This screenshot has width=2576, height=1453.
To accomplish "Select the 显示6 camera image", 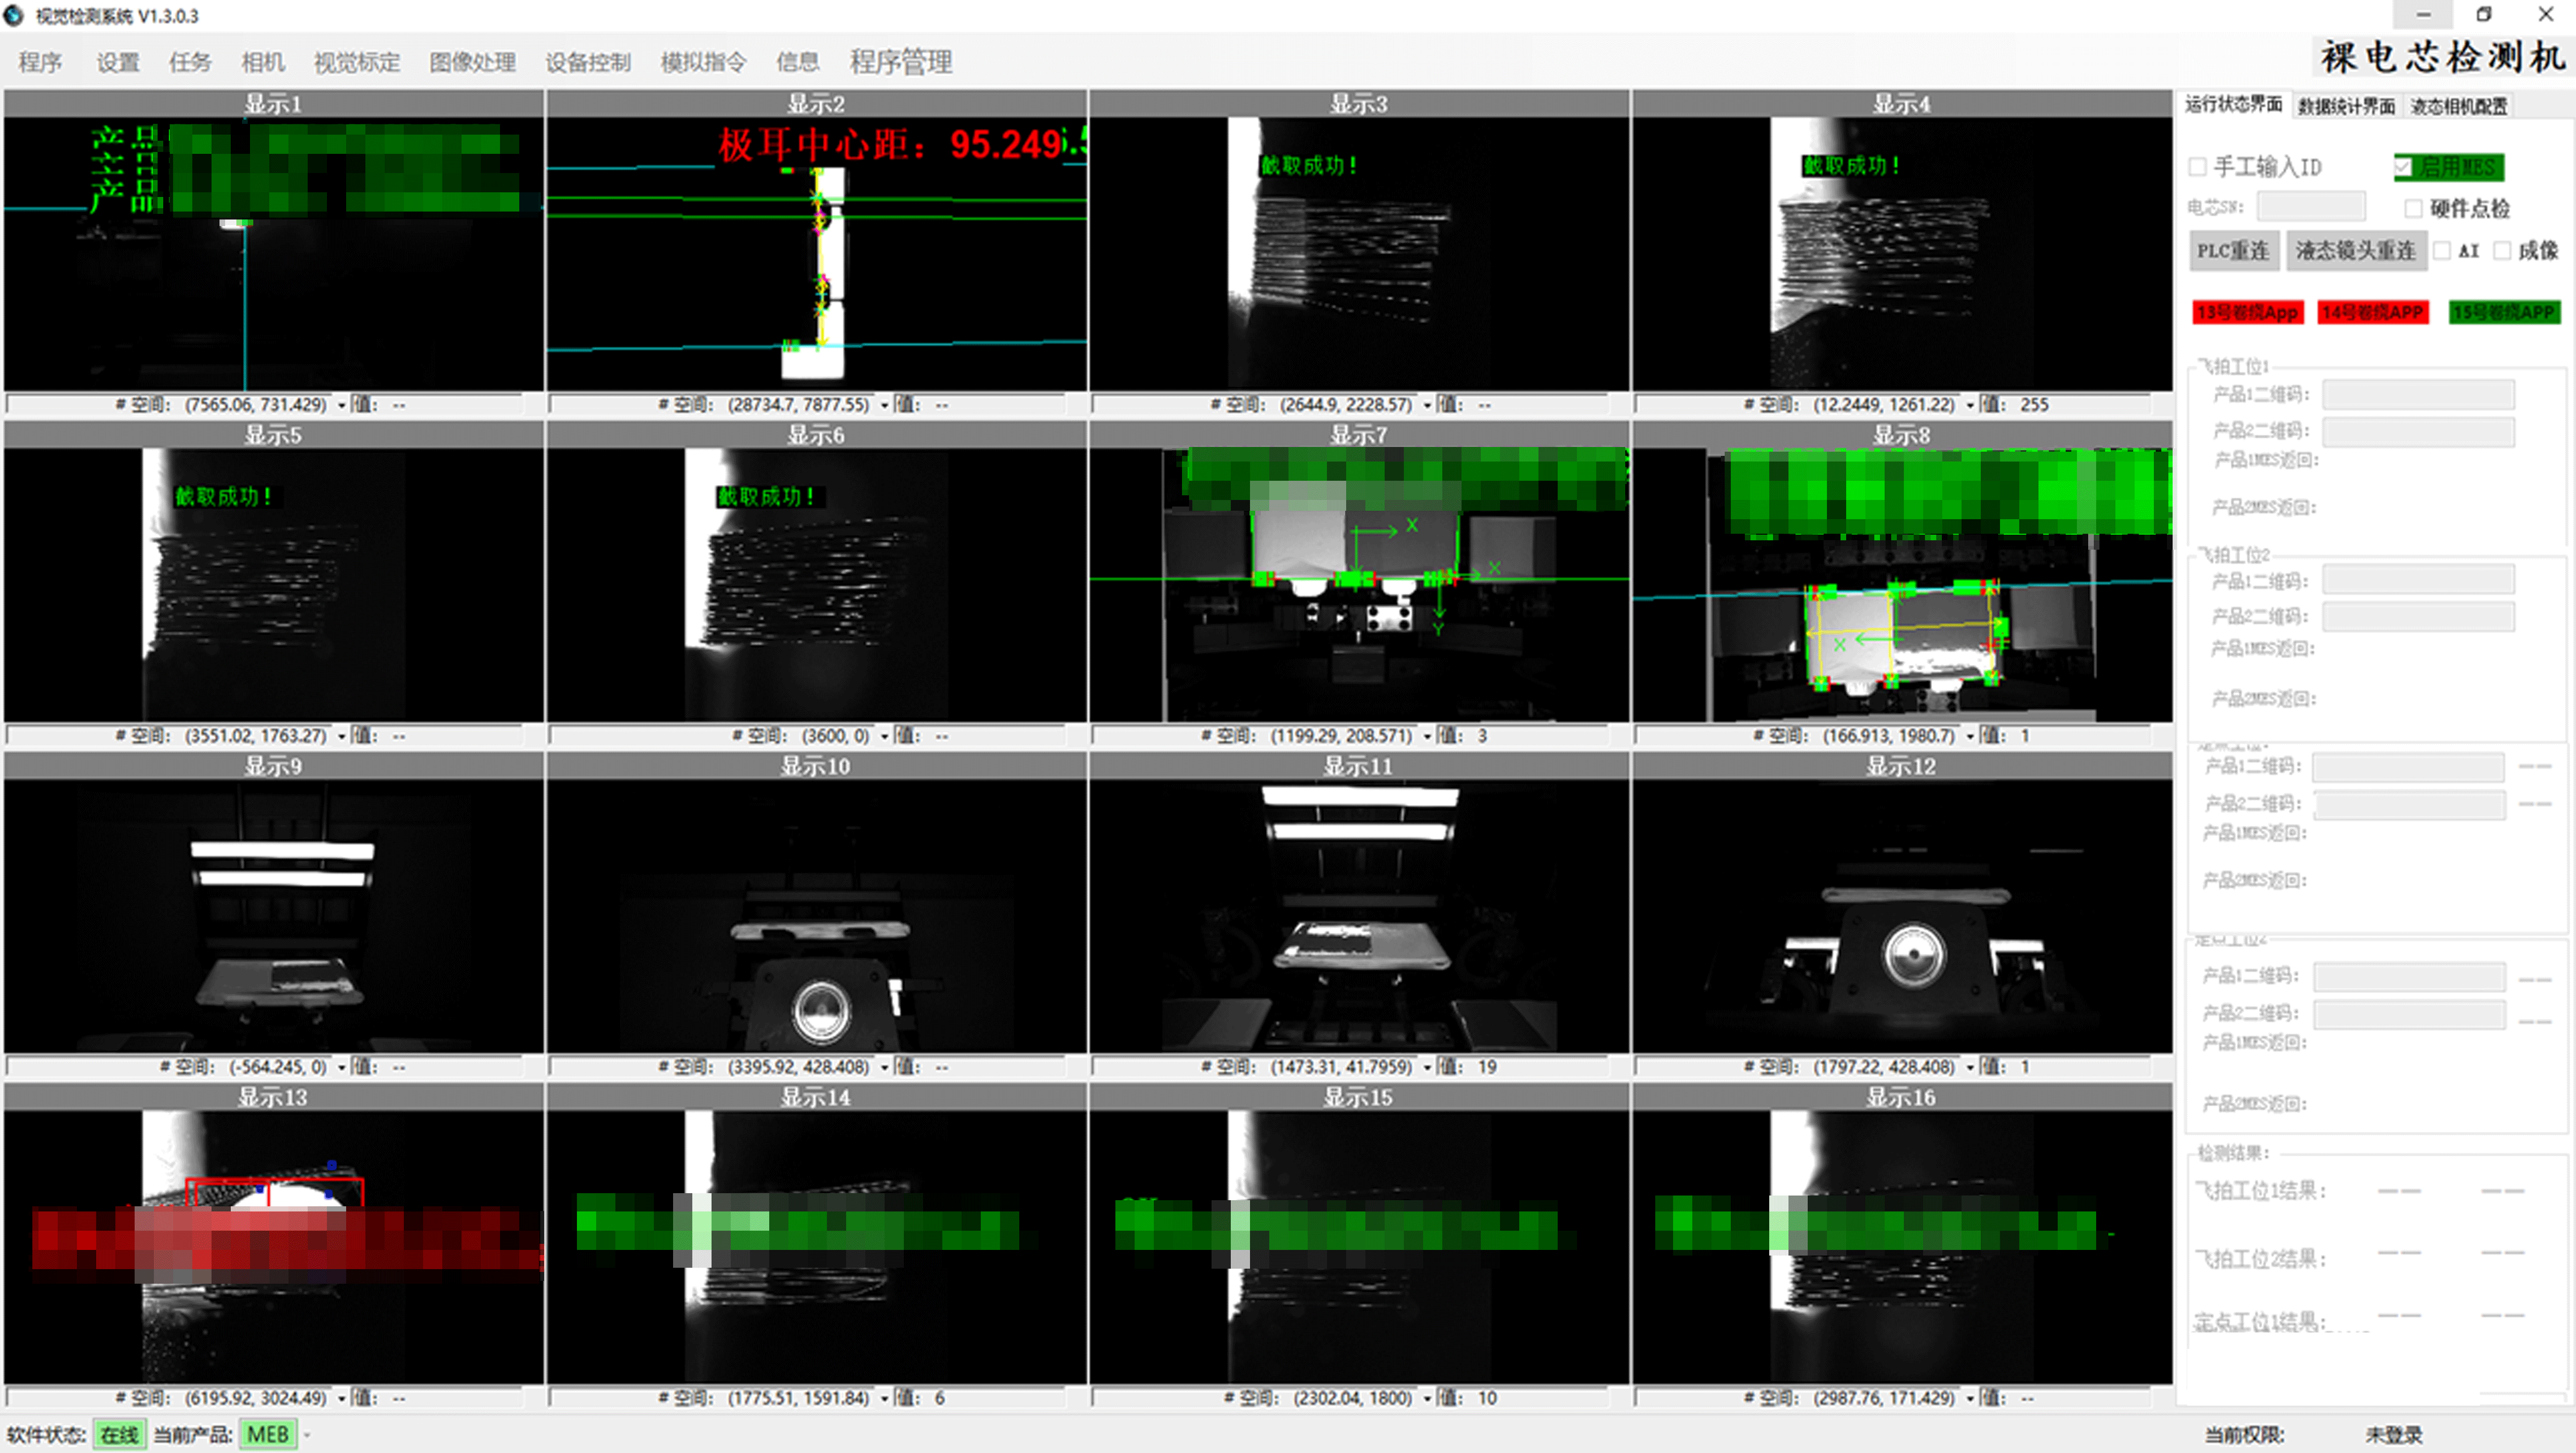I will point(816,585).
